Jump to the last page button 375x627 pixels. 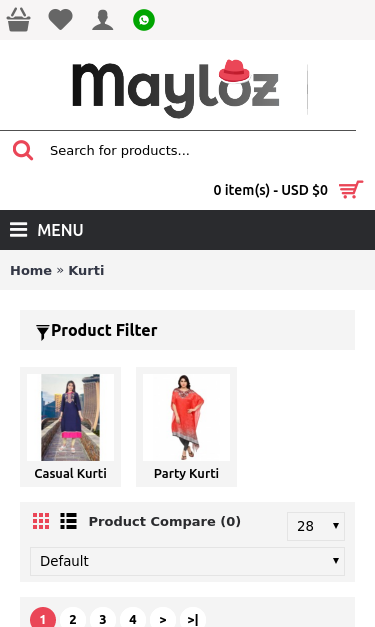tap(193, 619)
